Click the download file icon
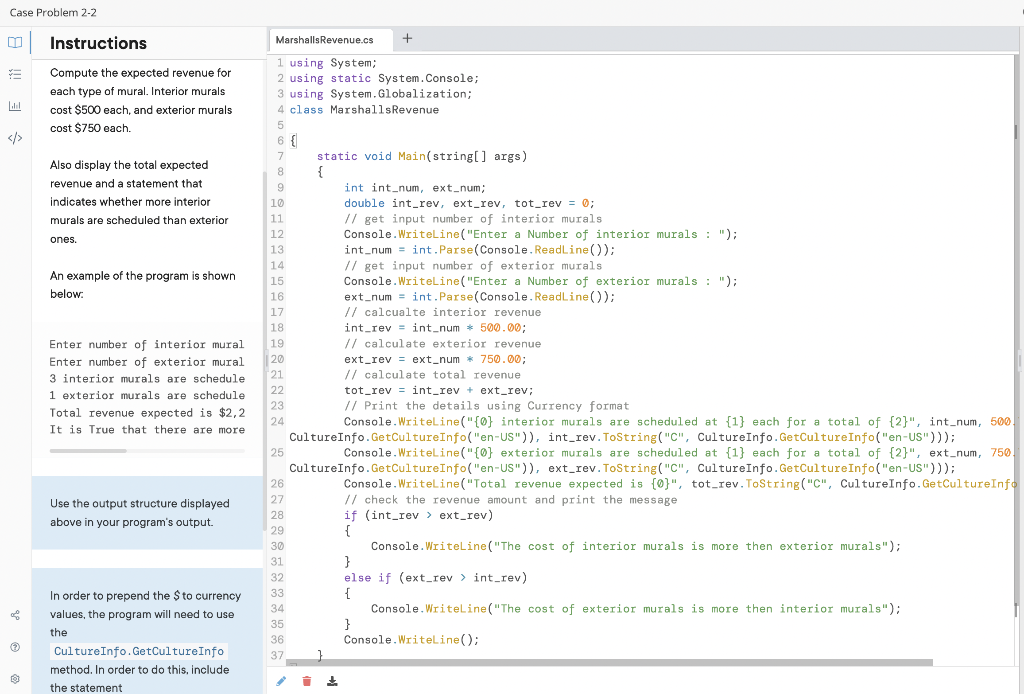This screenshot has height=694, width=1024. (331, 680)
